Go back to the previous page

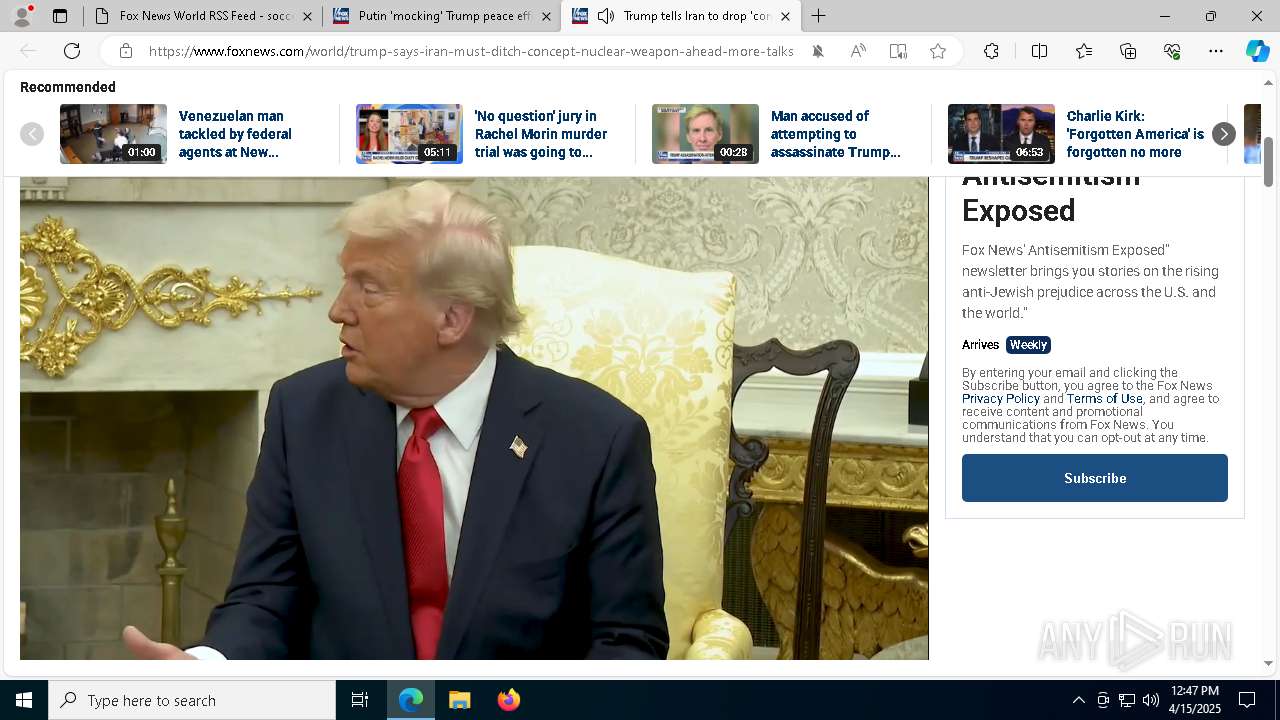28,51
